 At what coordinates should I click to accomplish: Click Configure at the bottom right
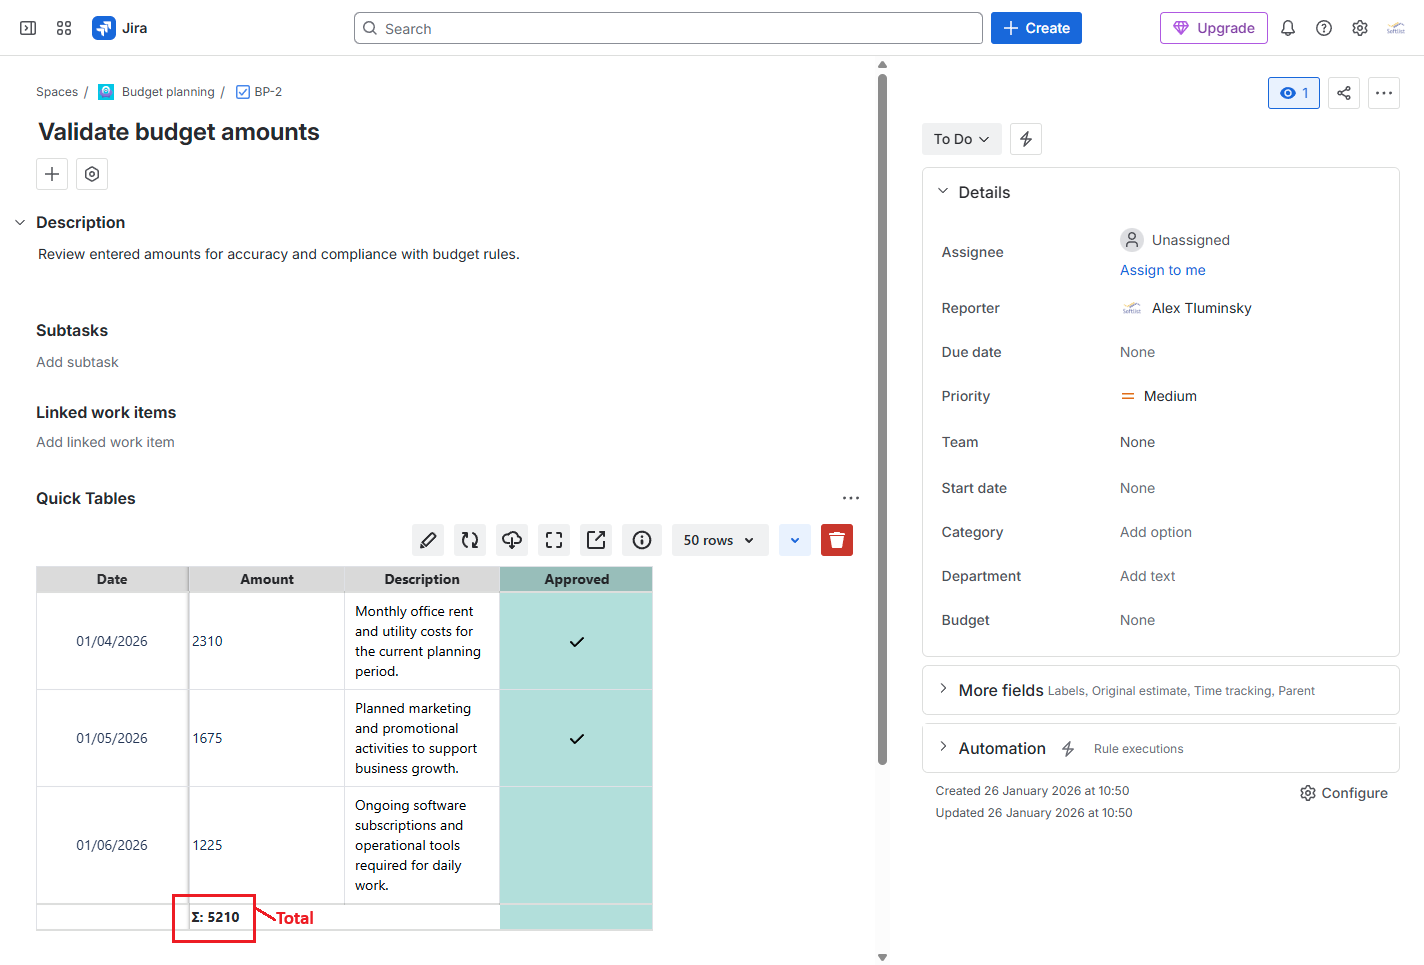tap(1344, 793)
